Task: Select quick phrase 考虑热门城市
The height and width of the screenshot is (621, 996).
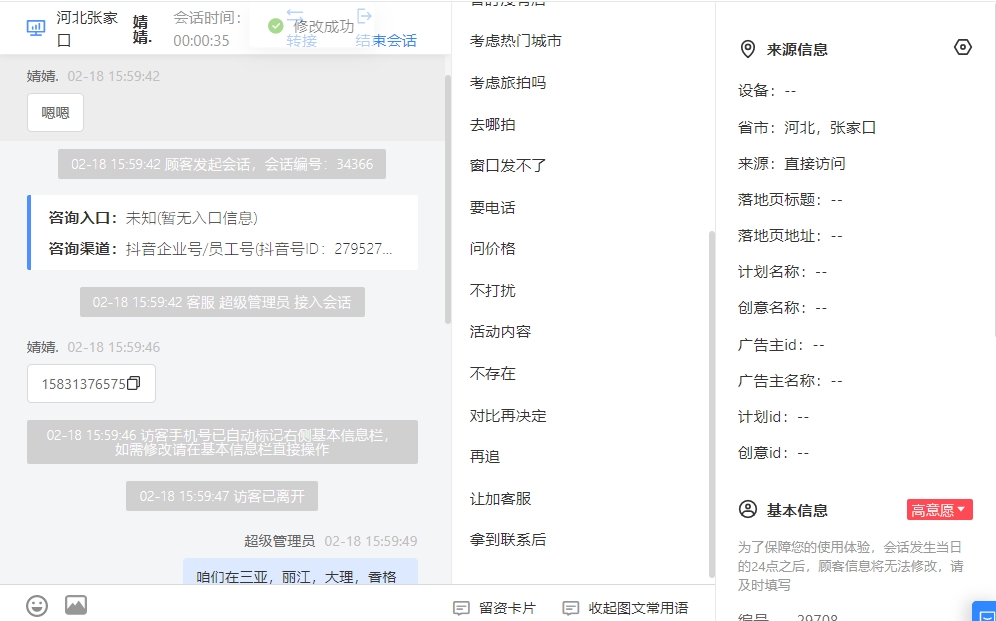Action: pos(515,41)
